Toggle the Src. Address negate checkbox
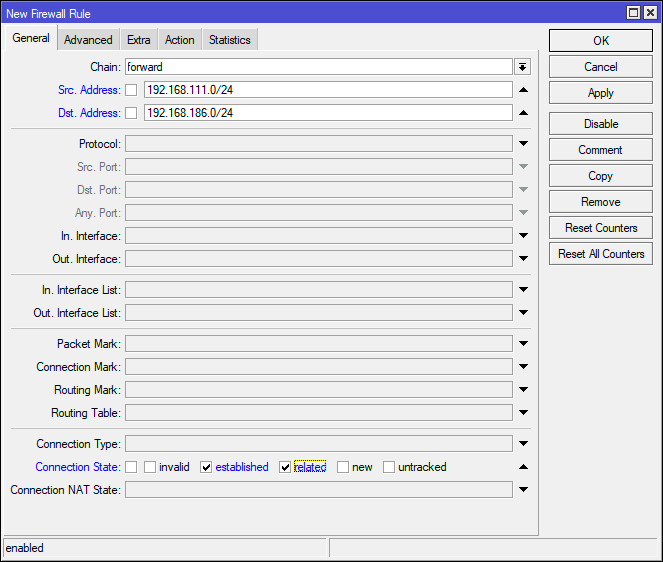 pyautogui.click(x=131, y=90)
